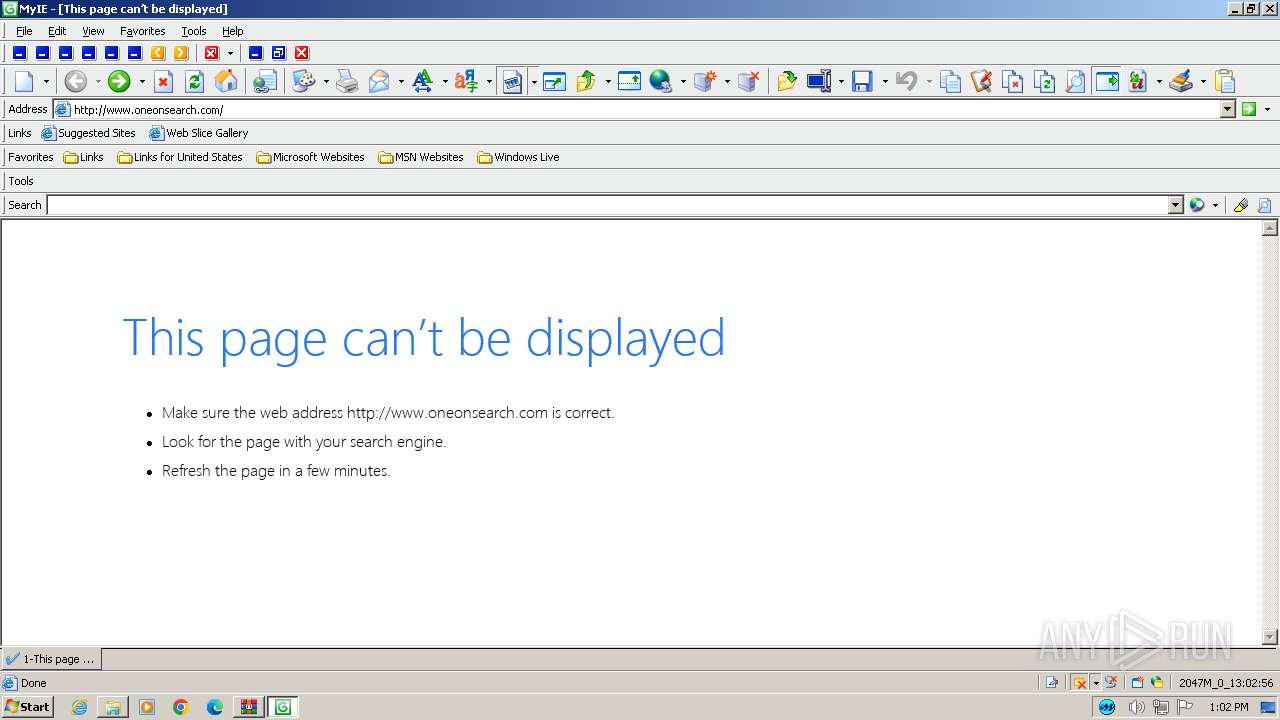
Task: Open the Microsoft Websites folder
Action: tap(311, 157)
